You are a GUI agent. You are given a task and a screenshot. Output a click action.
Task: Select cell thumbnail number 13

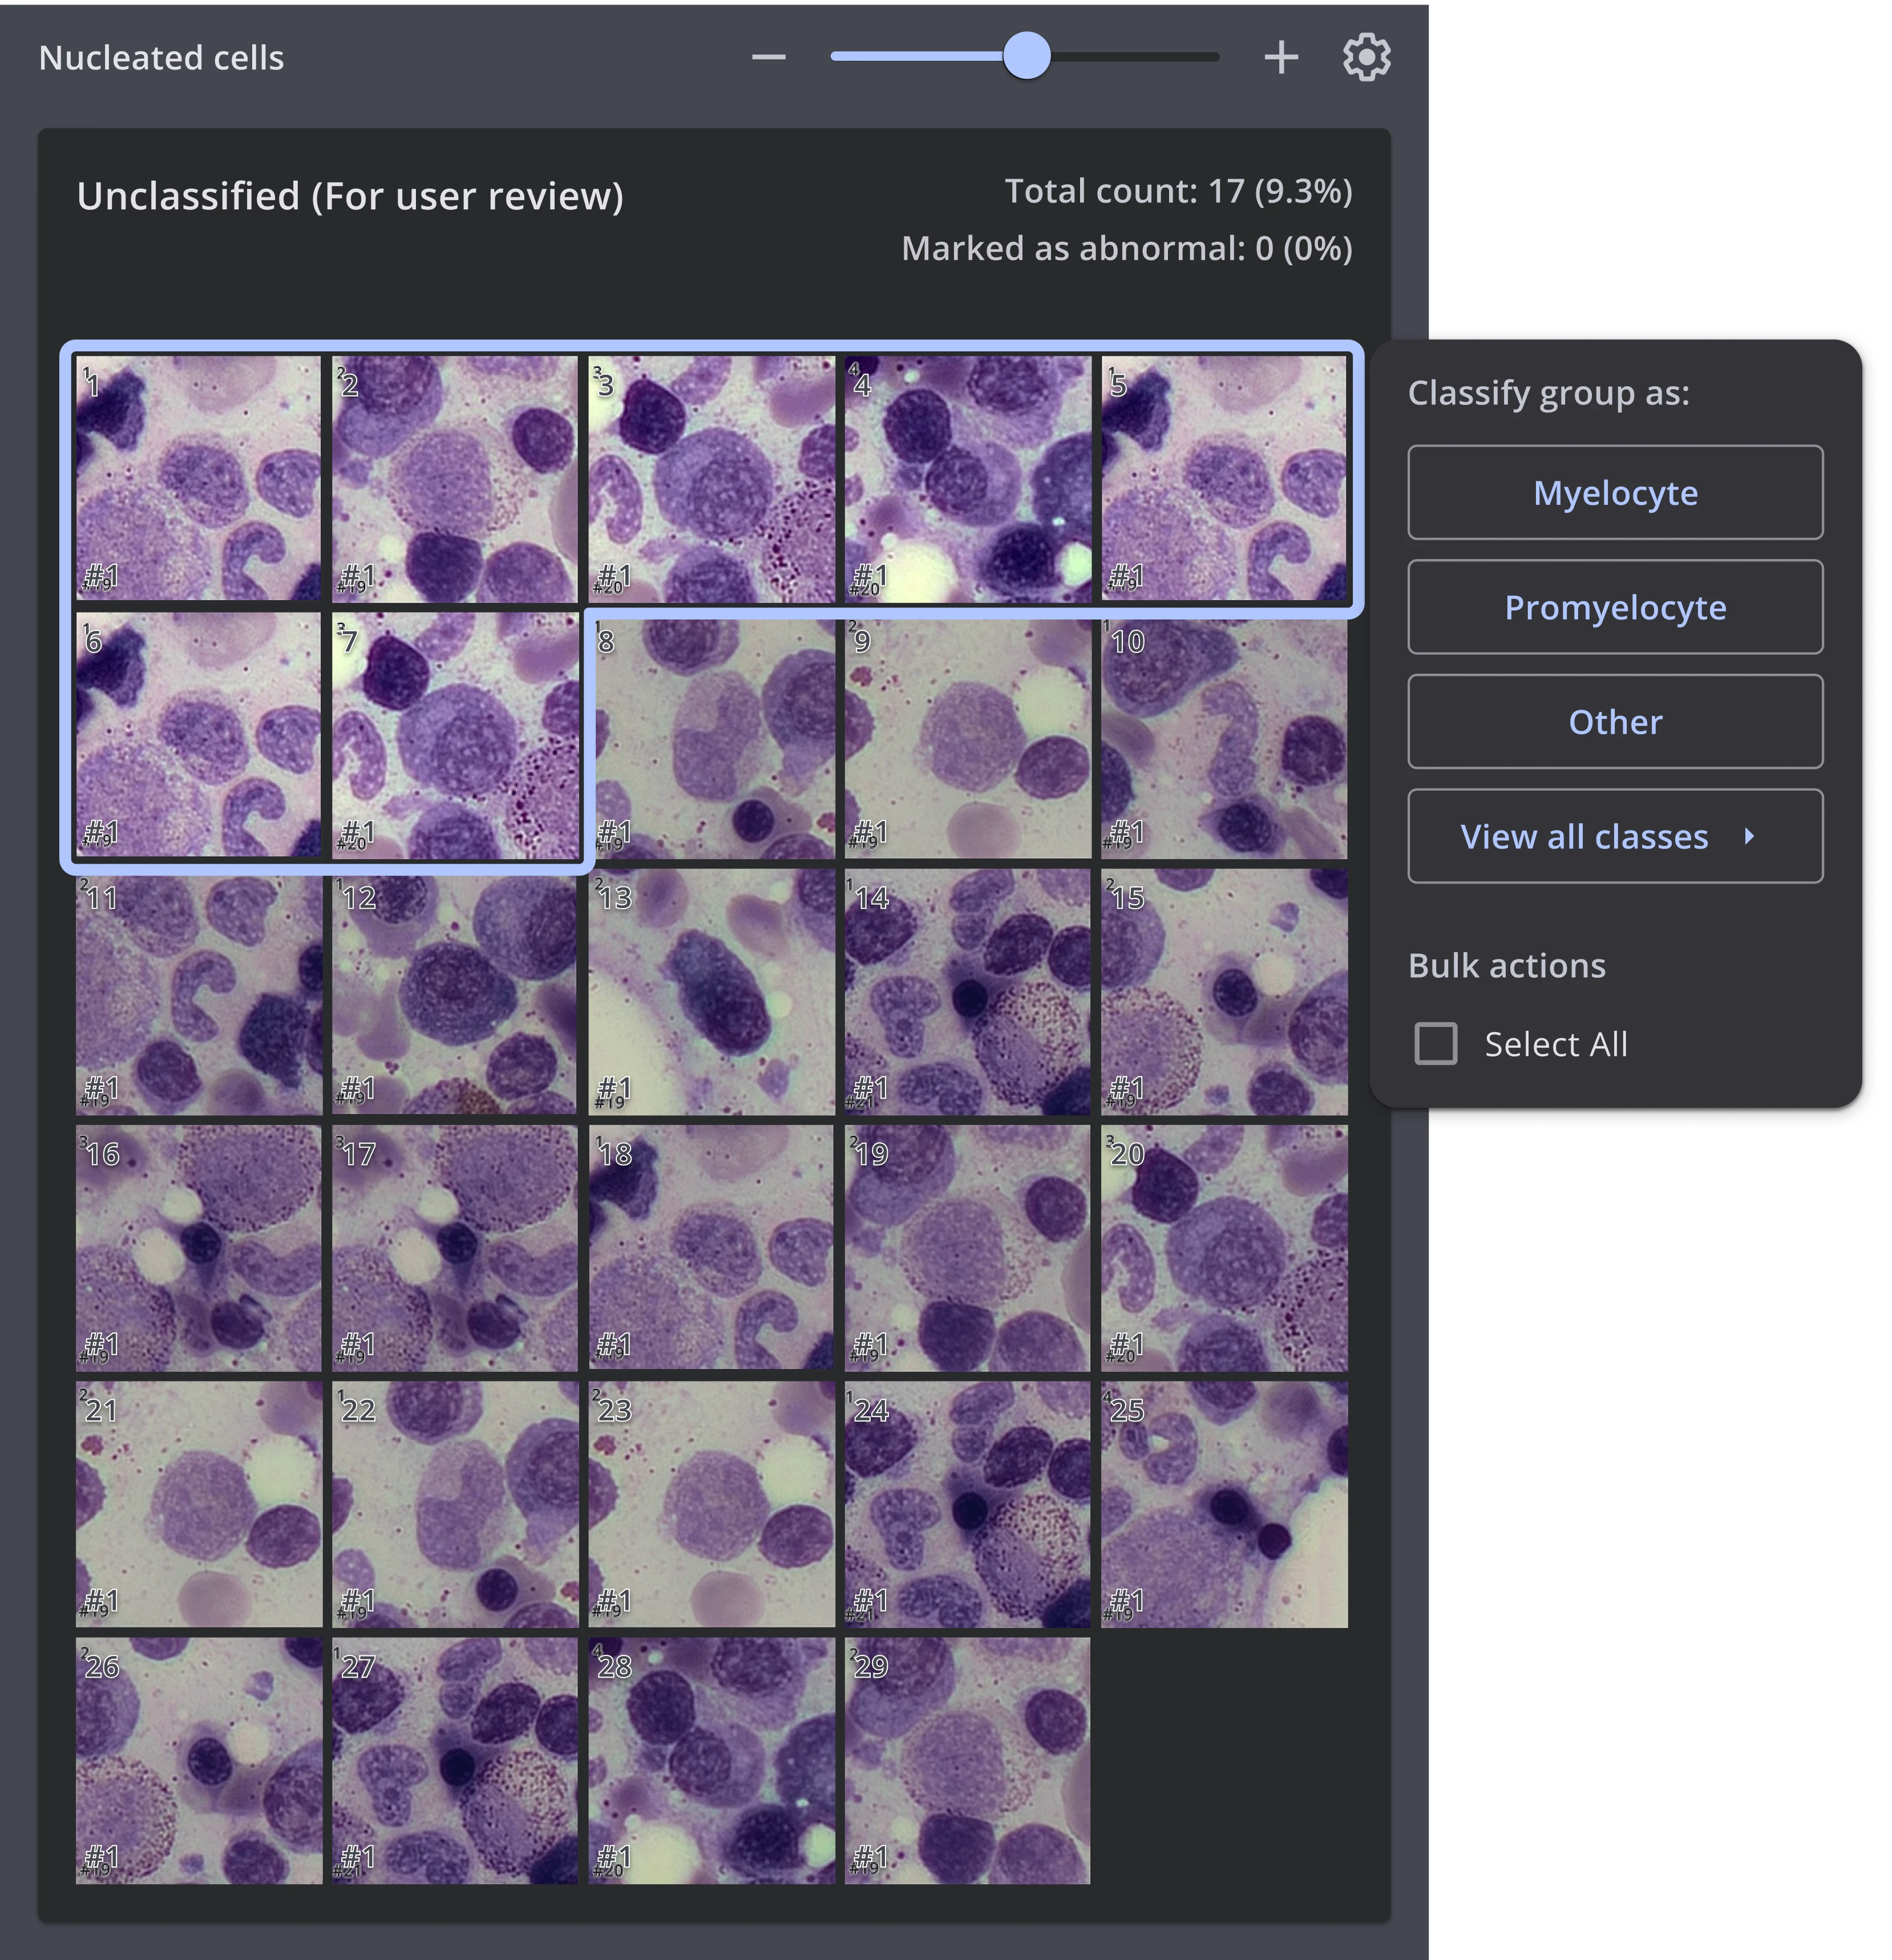click(711, 992)
